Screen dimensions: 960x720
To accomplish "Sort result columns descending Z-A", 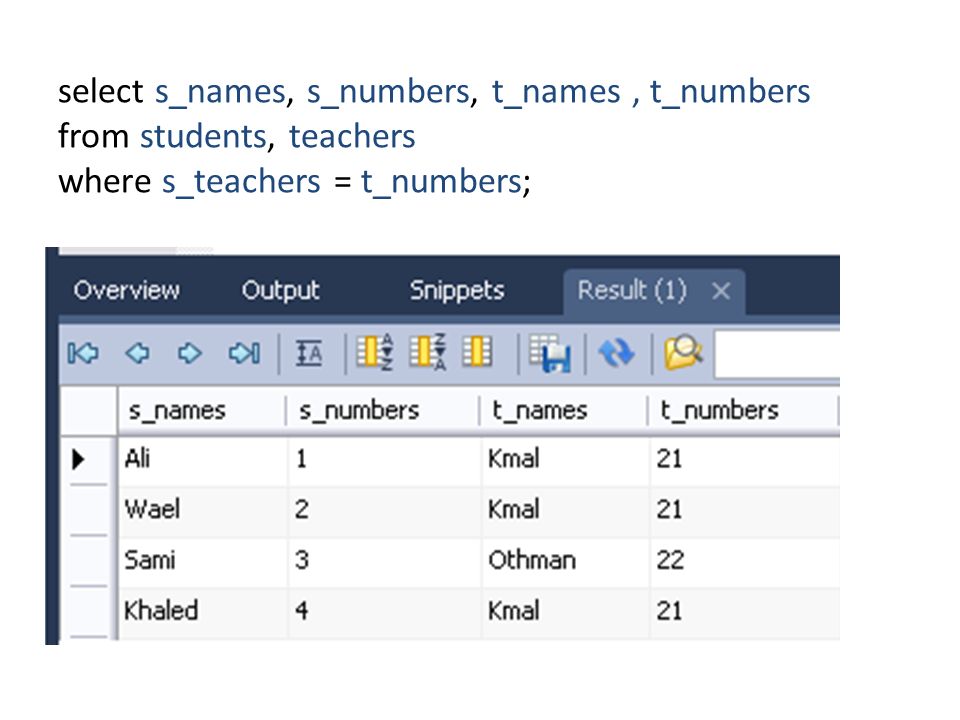I will tap(427, 352).
